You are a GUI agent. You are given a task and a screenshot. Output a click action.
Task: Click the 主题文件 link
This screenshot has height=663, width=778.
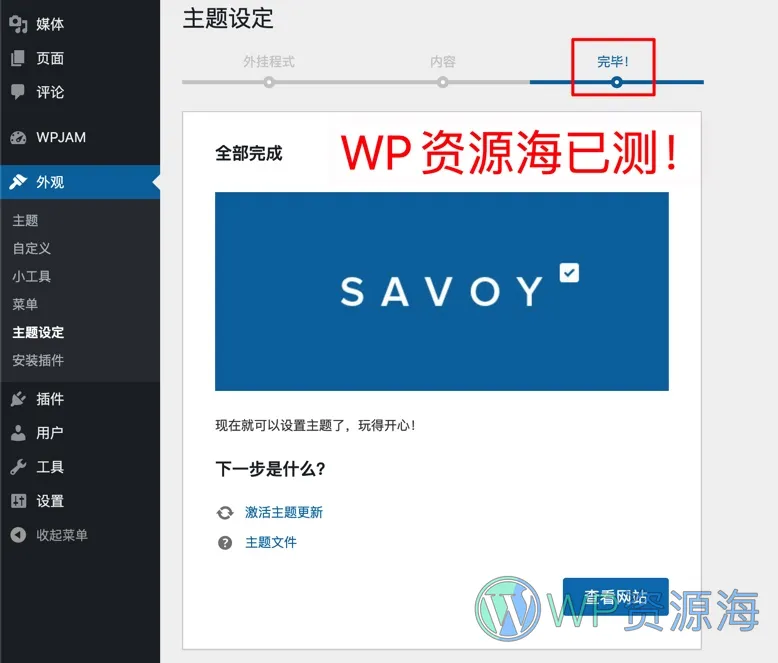coord(271,542)
